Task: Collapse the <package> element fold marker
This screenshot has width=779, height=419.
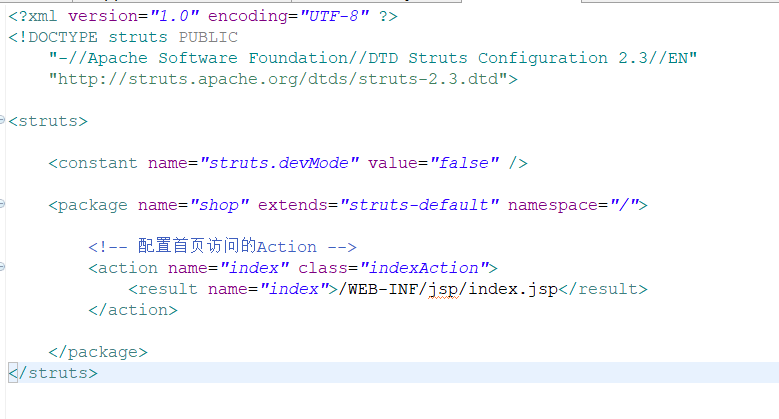Action: click(x=2, y=204)
